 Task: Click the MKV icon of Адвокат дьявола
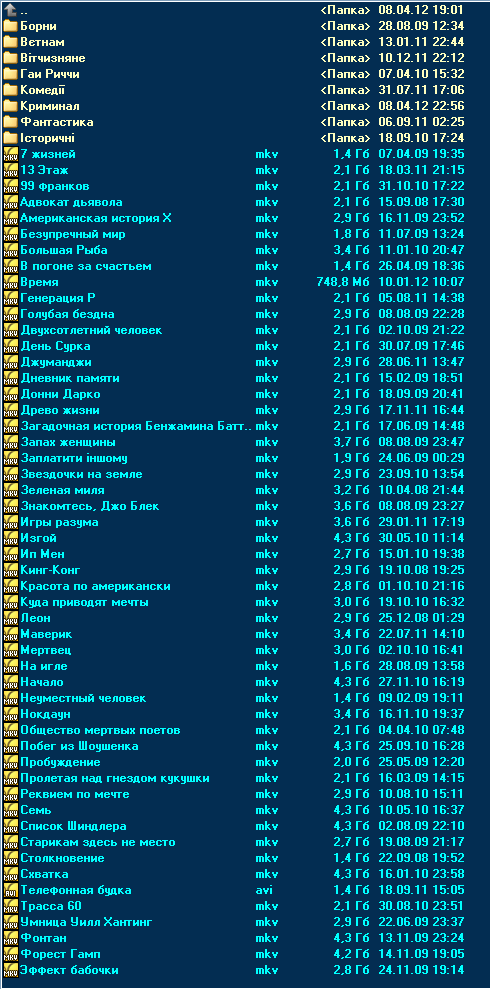point(10,202)
